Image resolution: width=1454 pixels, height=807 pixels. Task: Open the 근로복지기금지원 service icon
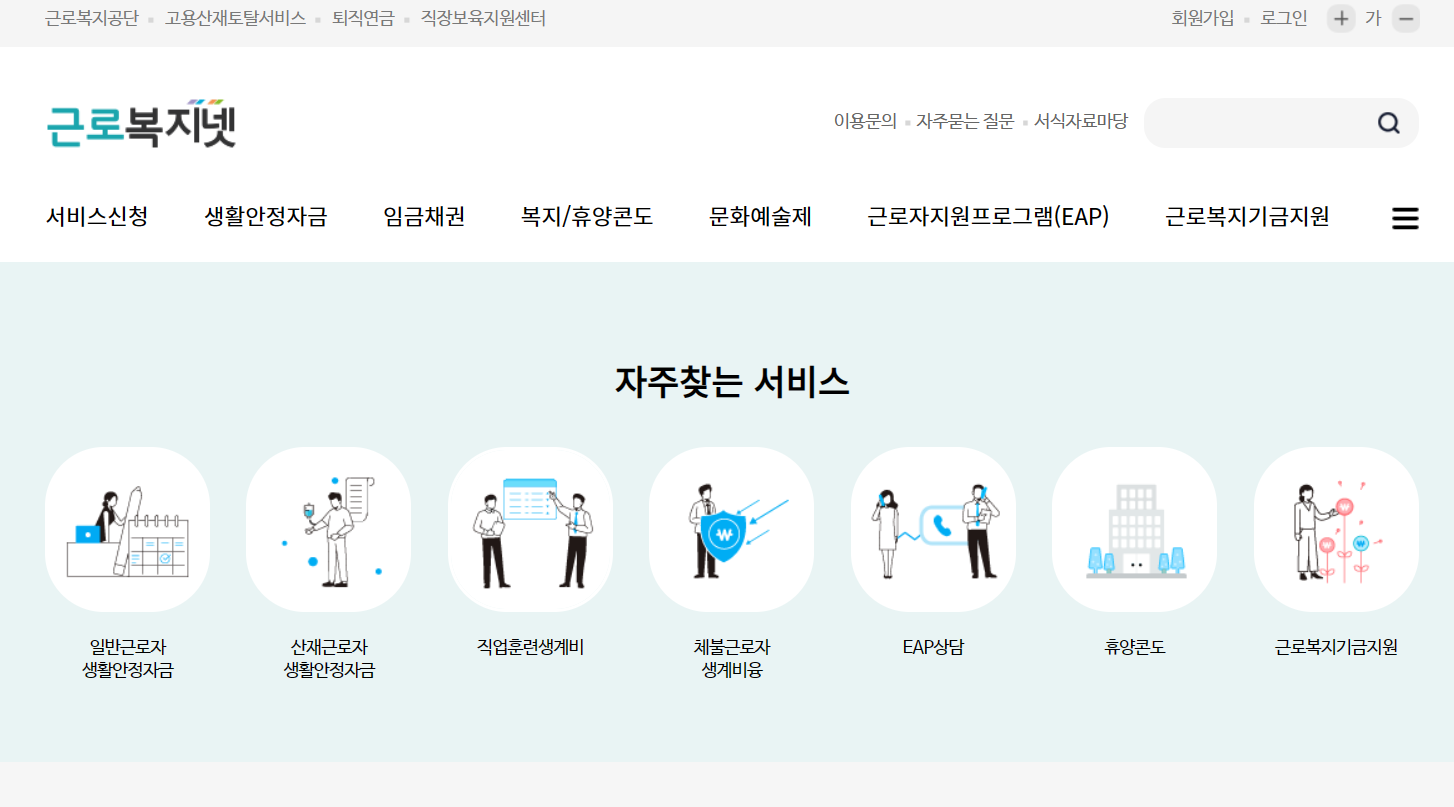(x=1336, y=529)
